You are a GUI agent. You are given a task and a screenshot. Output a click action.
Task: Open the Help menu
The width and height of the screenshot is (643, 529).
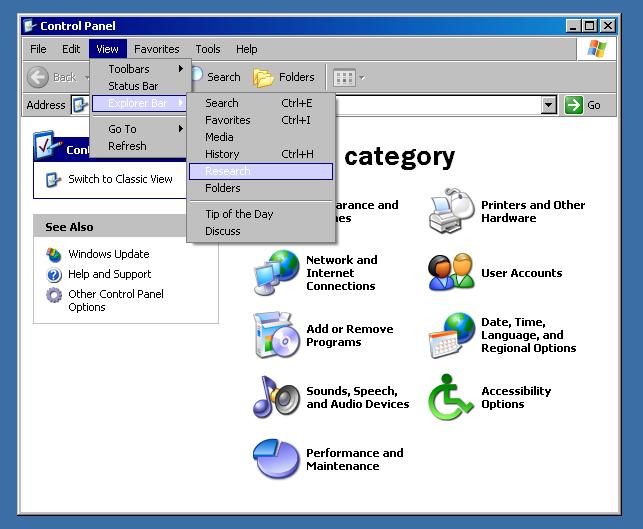point(246,49)
